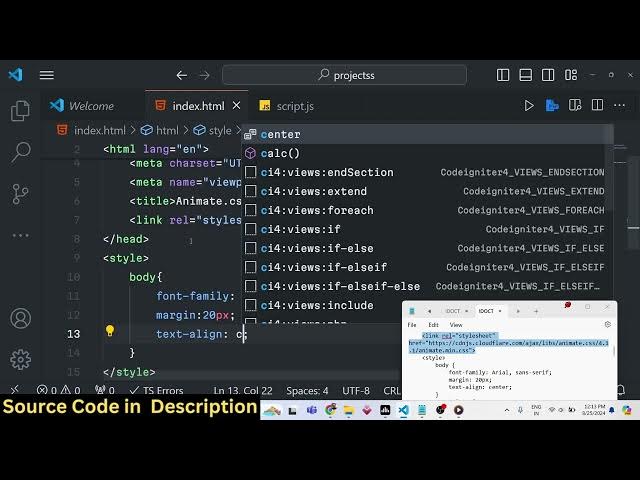This screenshot has height=480, width=640.
Task: Switch to the script.js tab
Action: click(294, 106)
